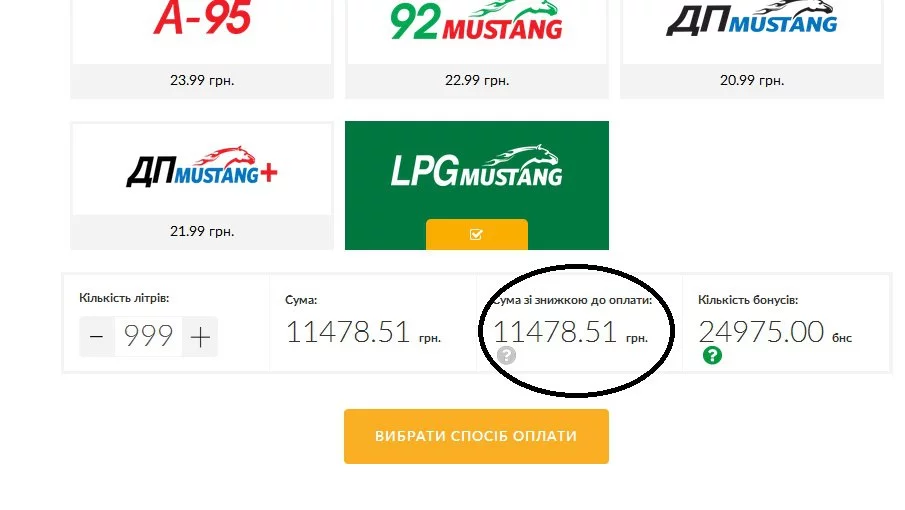Increase liters with the plus button
This screenshot has width=905, height=510.
pyautogui.click(x=200, y=336)
